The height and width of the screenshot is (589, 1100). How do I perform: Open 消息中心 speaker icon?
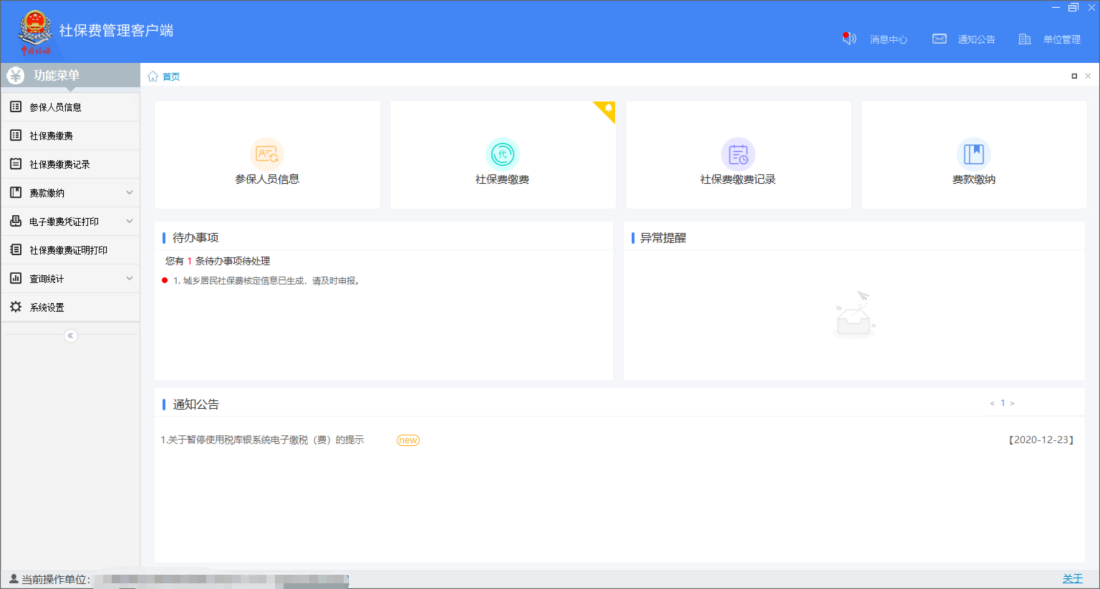851,39
